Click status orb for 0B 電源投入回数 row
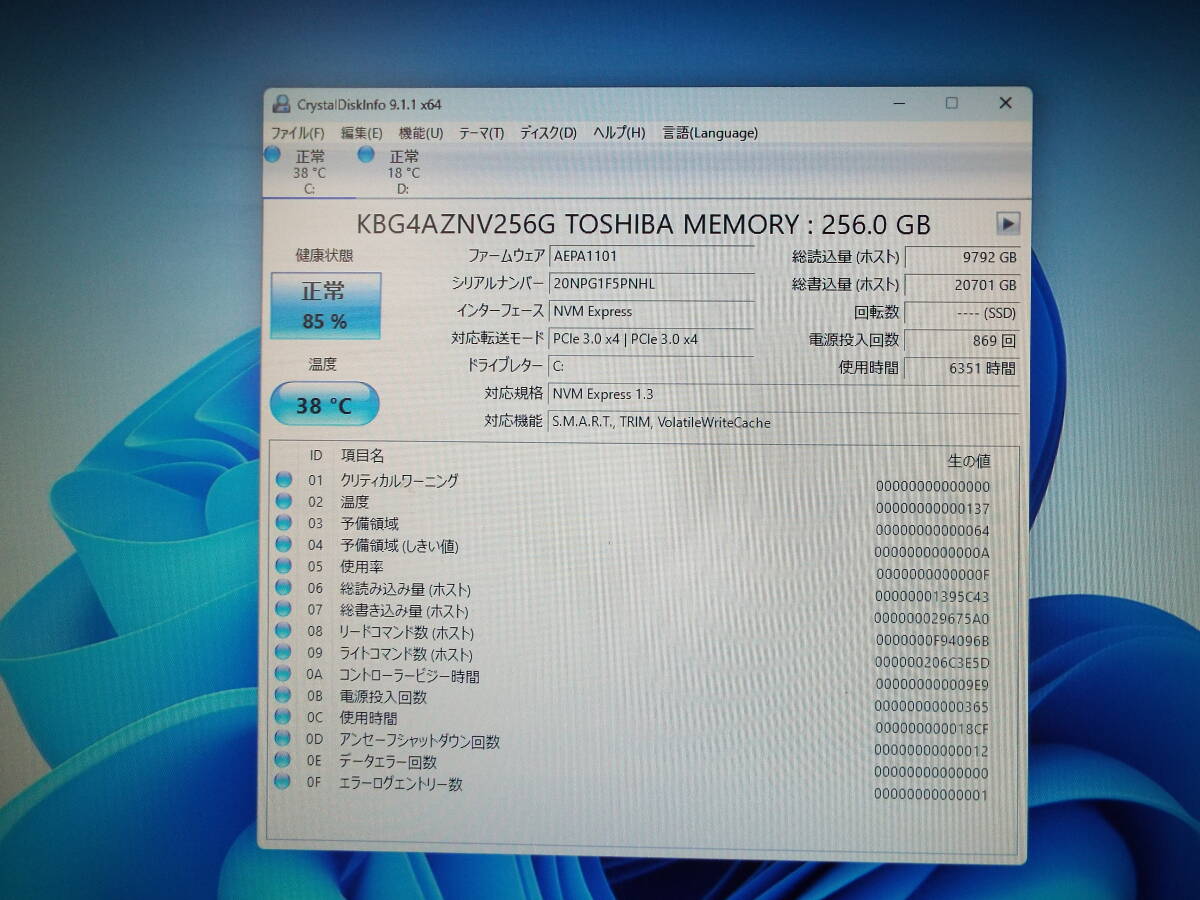The height and width of the screenshot is (900, 1200). pyautogui.click(x=283, y=696)
